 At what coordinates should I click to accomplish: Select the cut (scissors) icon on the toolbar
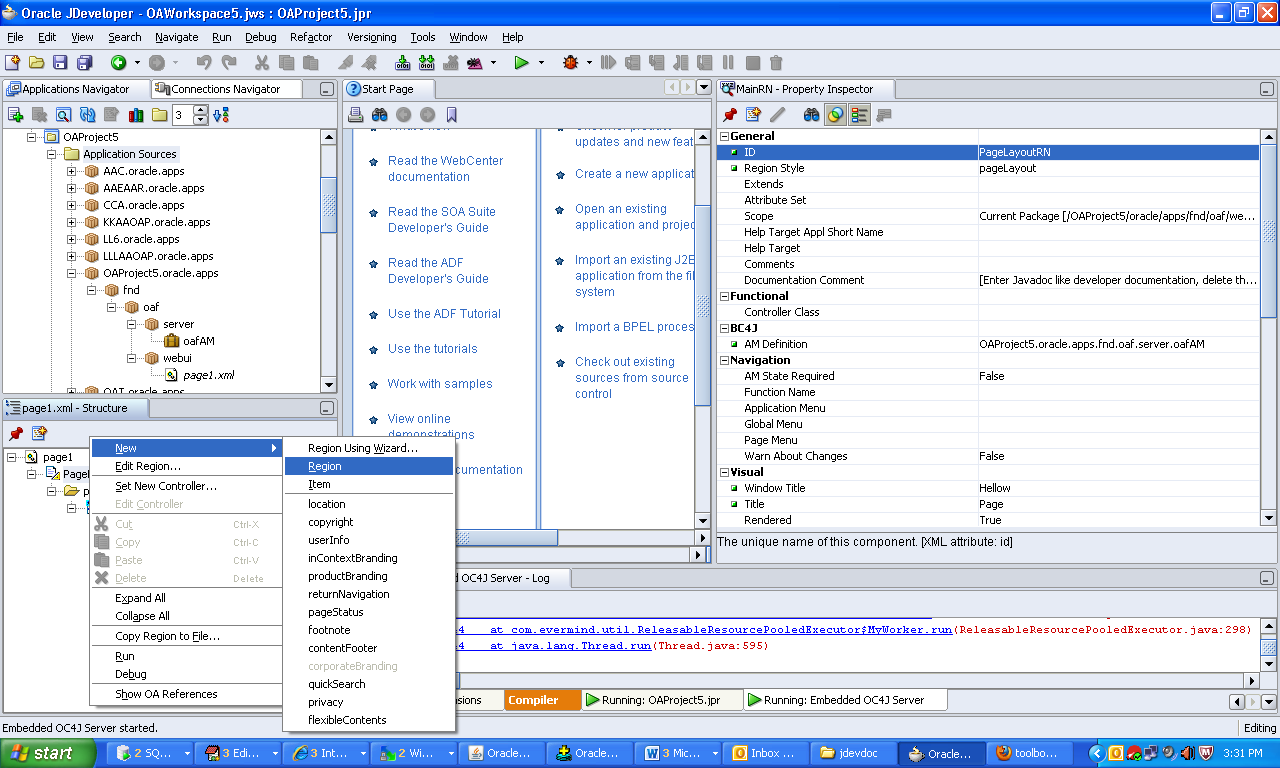pyautogui.click(x=262, y=61)
